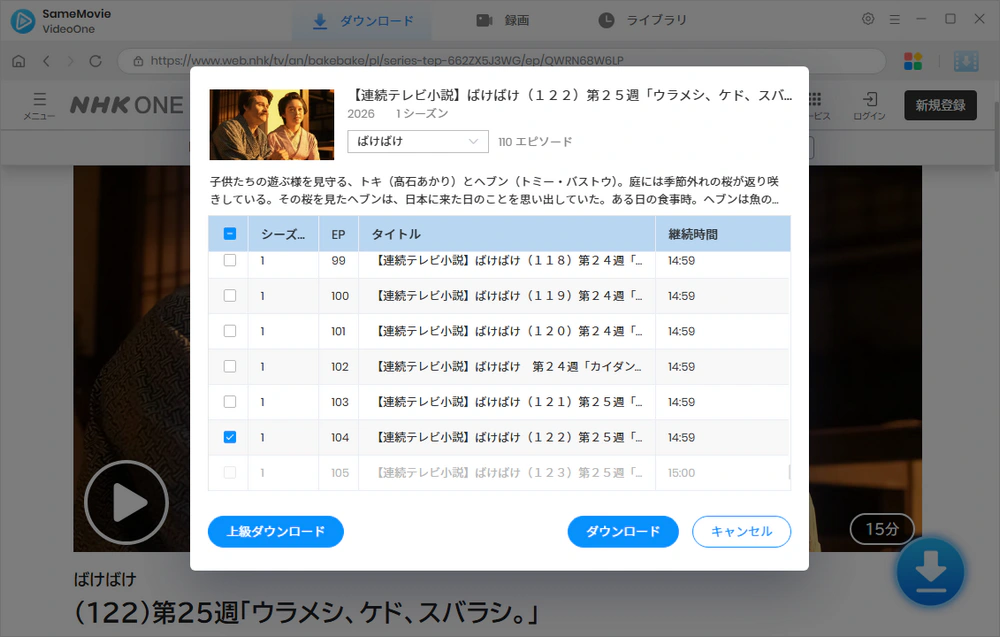The height and width of the screenshot is (637, 1000).
Task: Open the colorful grid extensions icon
Action: click(x=913, y=61)
